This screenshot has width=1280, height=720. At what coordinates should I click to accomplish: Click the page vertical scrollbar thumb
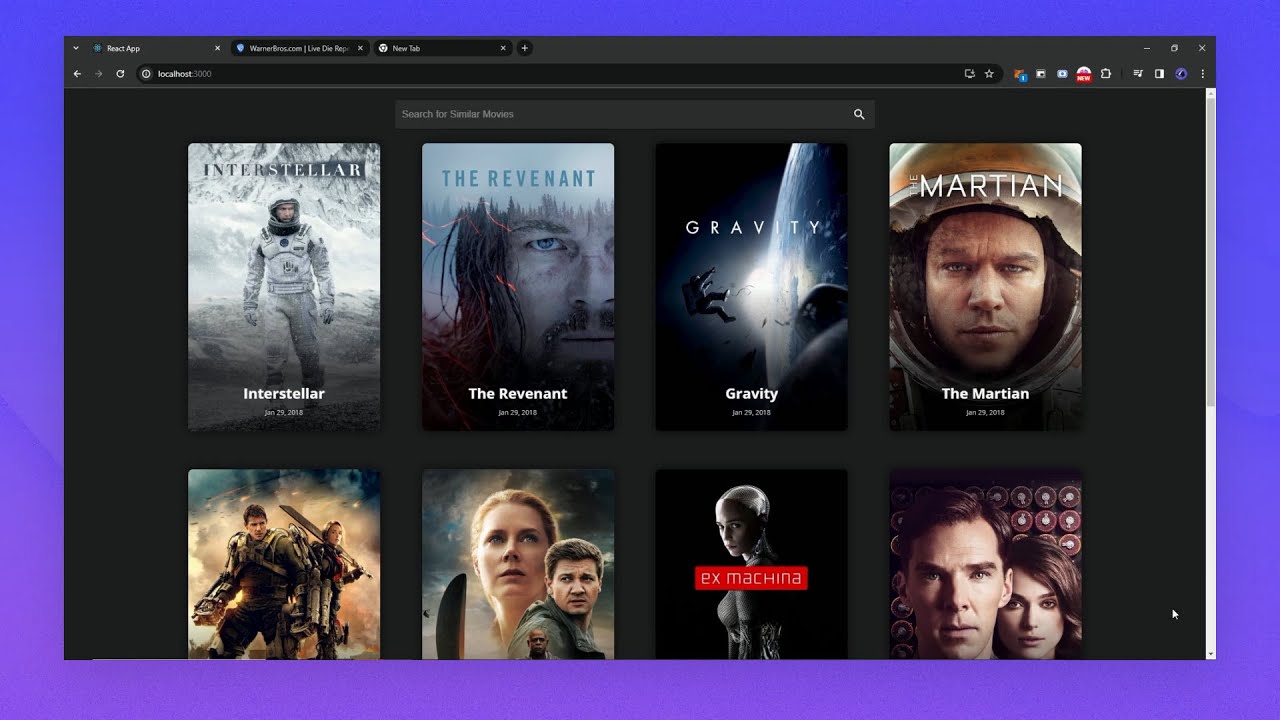click(x=1210, y=250)
